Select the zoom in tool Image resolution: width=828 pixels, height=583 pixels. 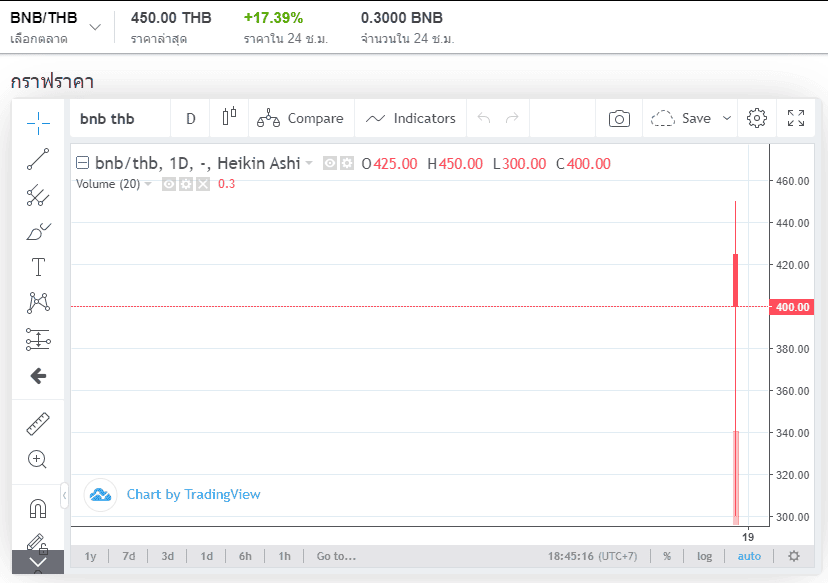coord(38,459)
